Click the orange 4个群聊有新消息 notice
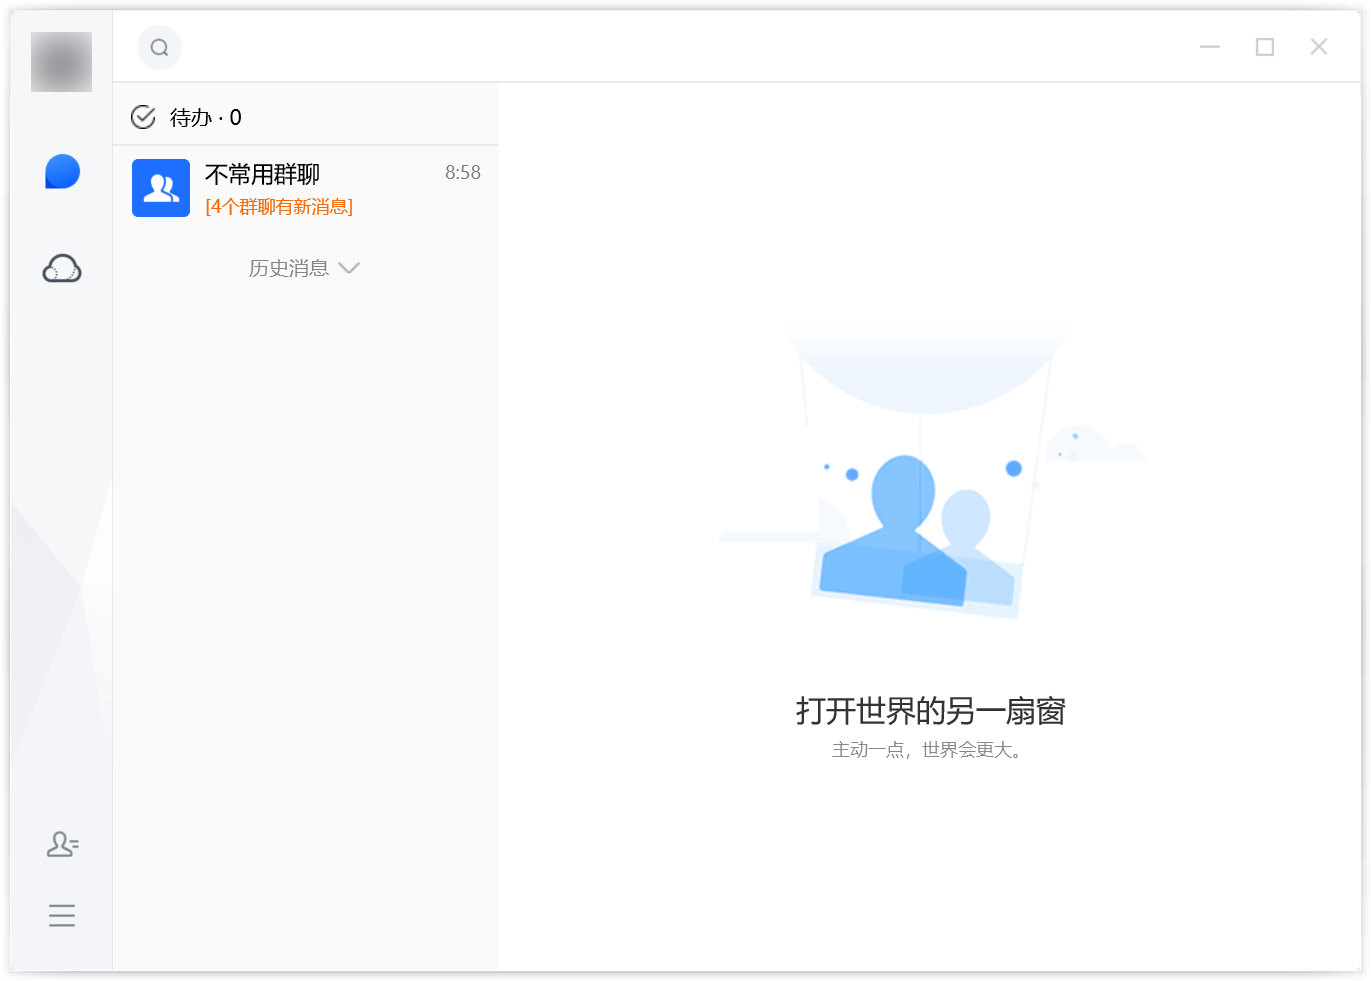Viewport: 1371px width, 981px height. tap(279, 207)
